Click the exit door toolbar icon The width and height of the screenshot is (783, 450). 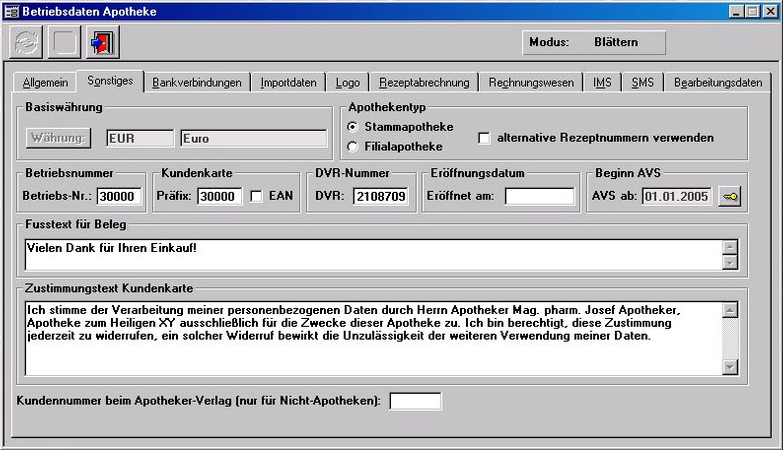101,43
